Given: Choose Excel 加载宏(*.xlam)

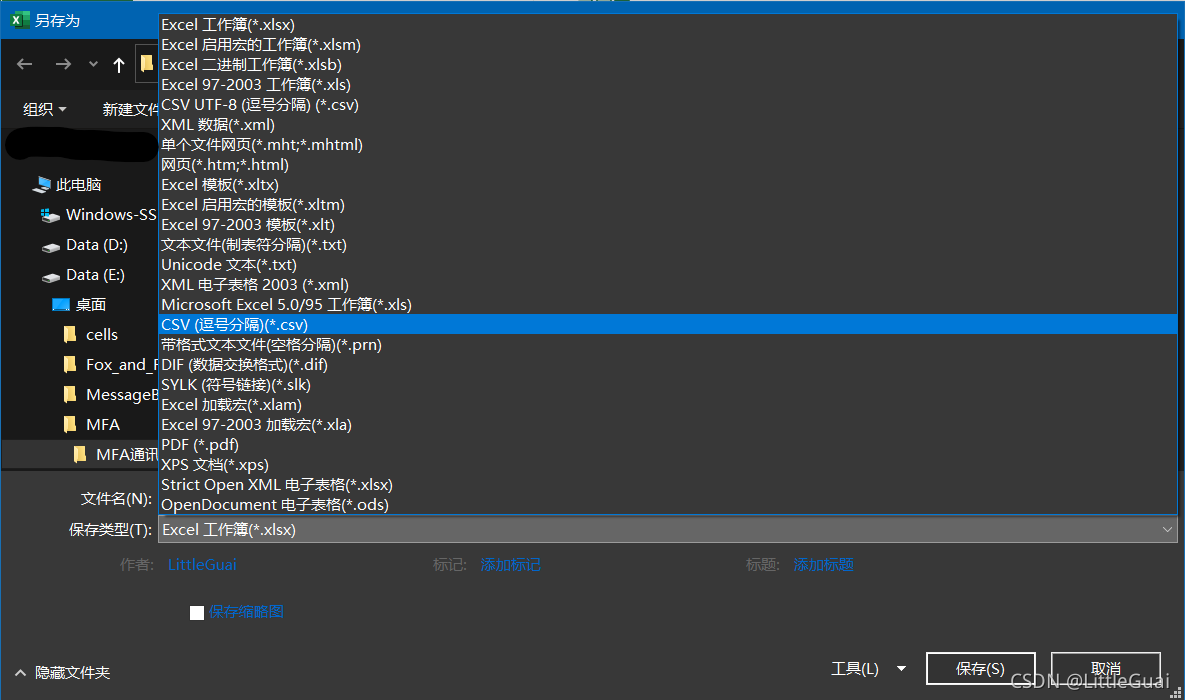Looking at the screenshot, I should coord(668,405).
